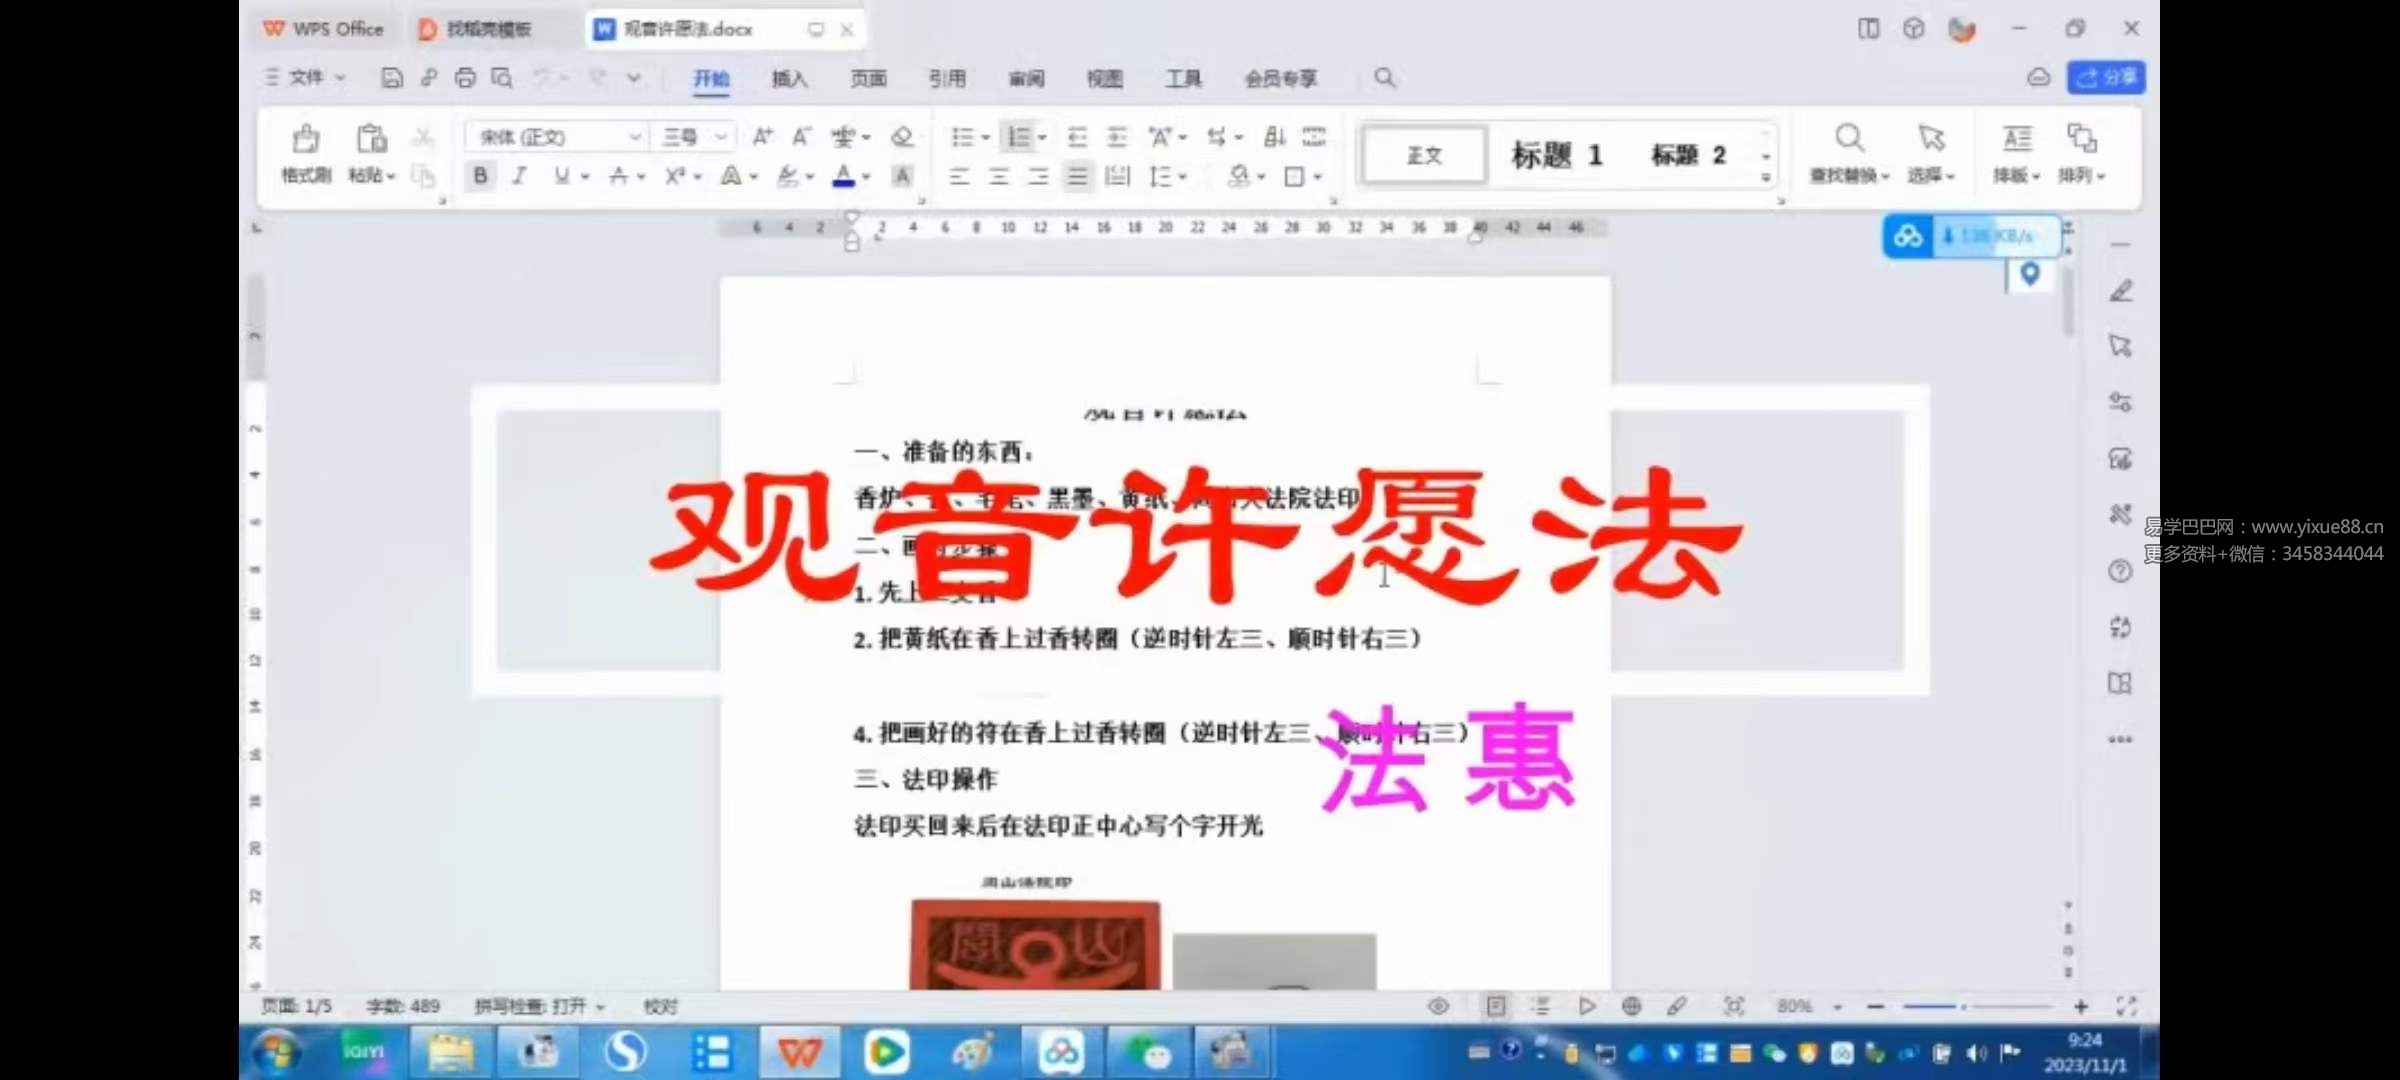Toggle spell check (拼写检查) in status bar

[535, 1006]
